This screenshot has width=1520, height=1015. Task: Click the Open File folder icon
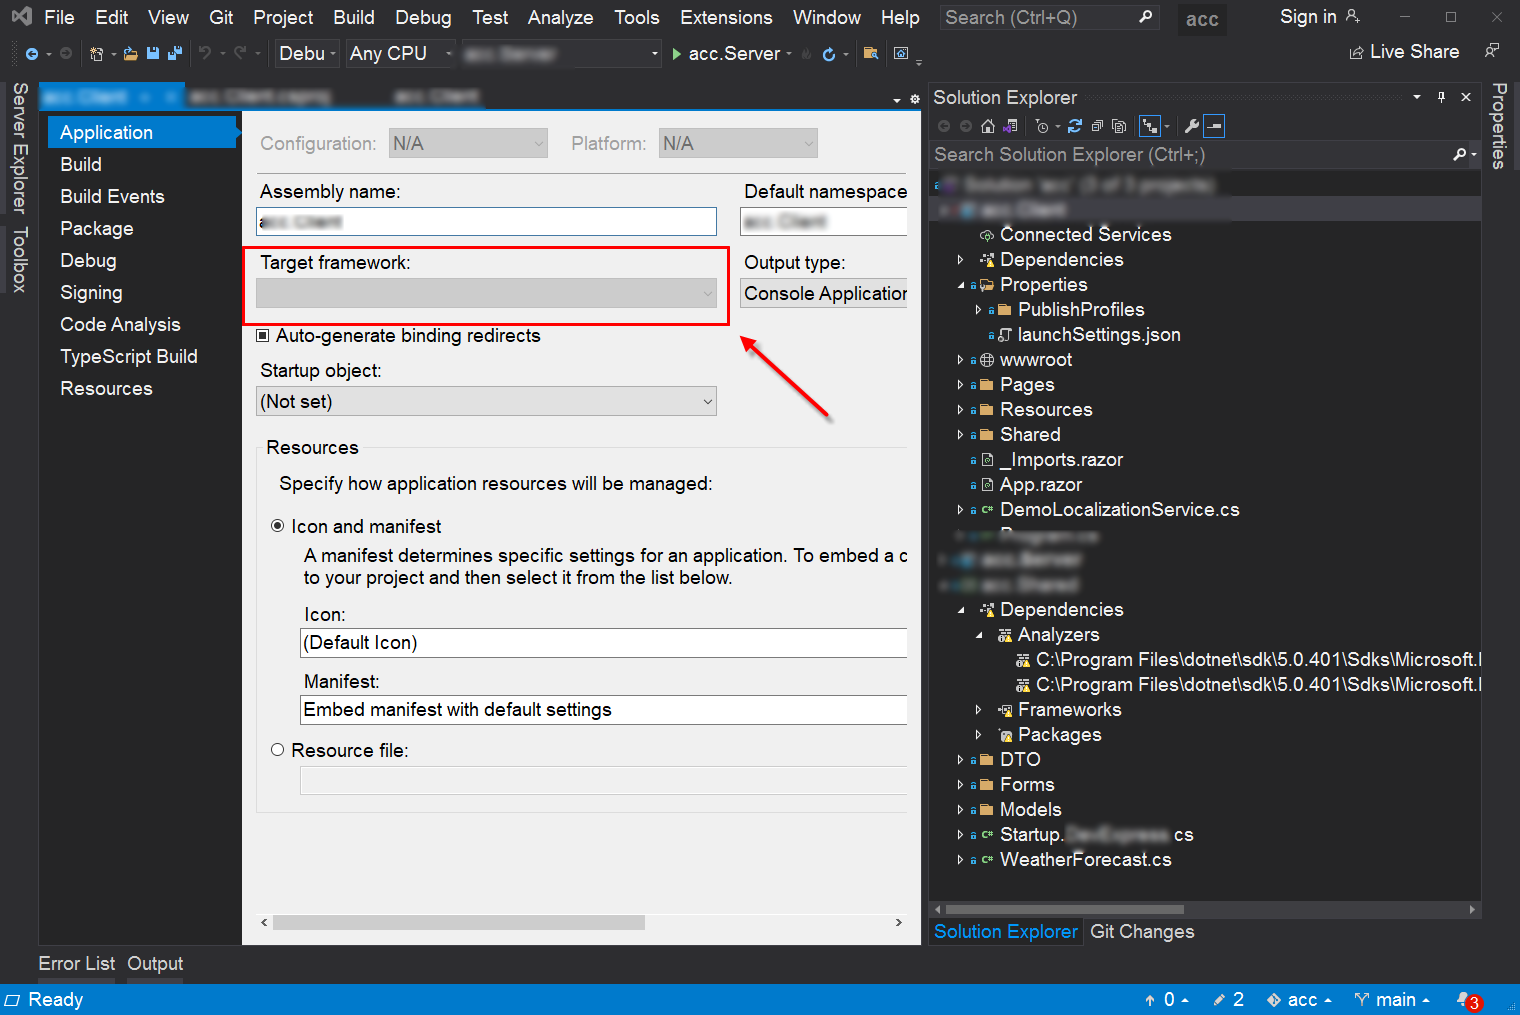(131, 54)
